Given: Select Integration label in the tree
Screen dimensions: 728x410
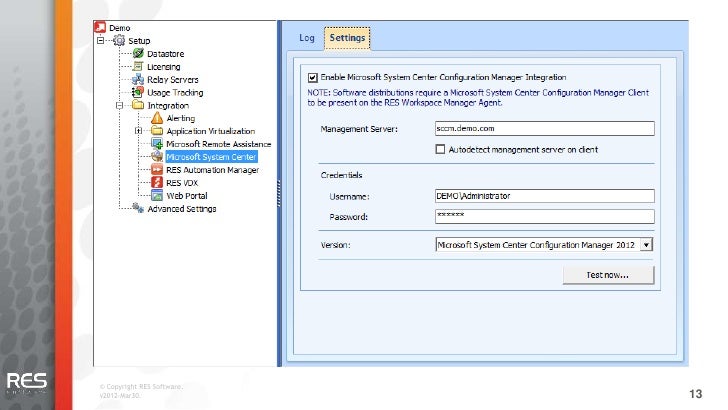Looking at the screenshot, I should (x=168, y=105).
